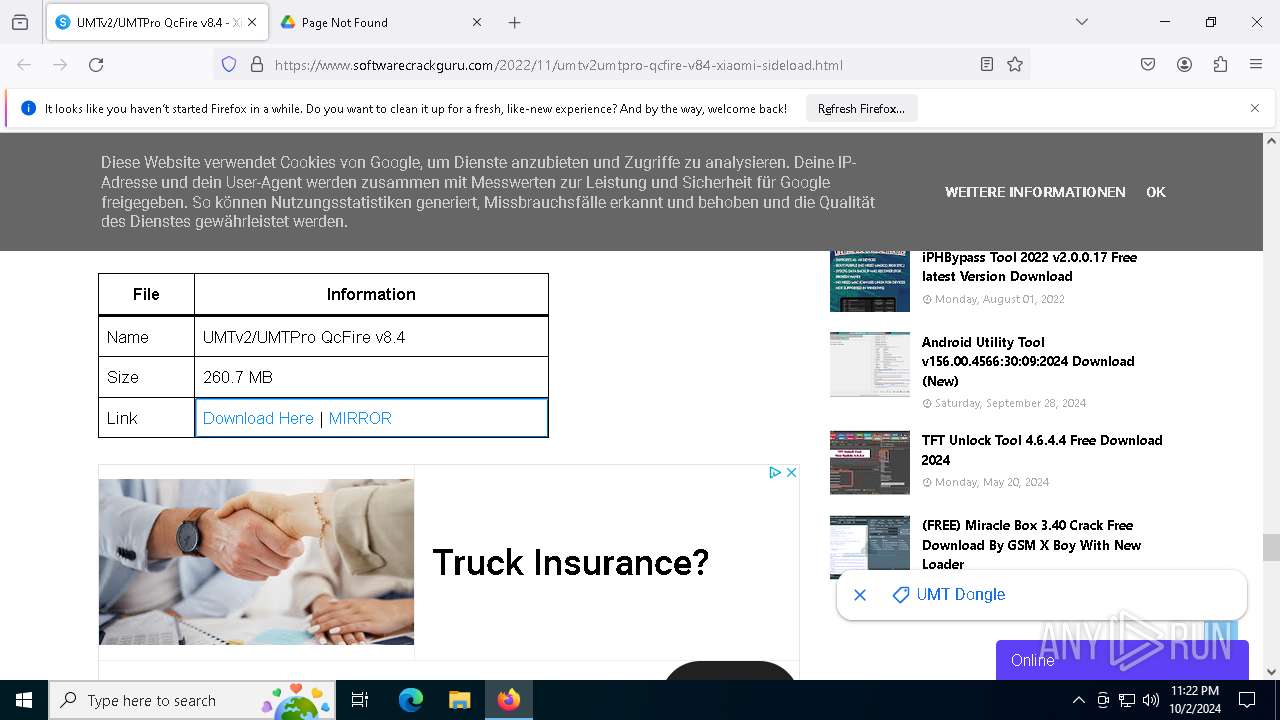The width and height of the screenshot is (1280, 720).
Task: Click the Download Here link
Action: click(258, 418)
